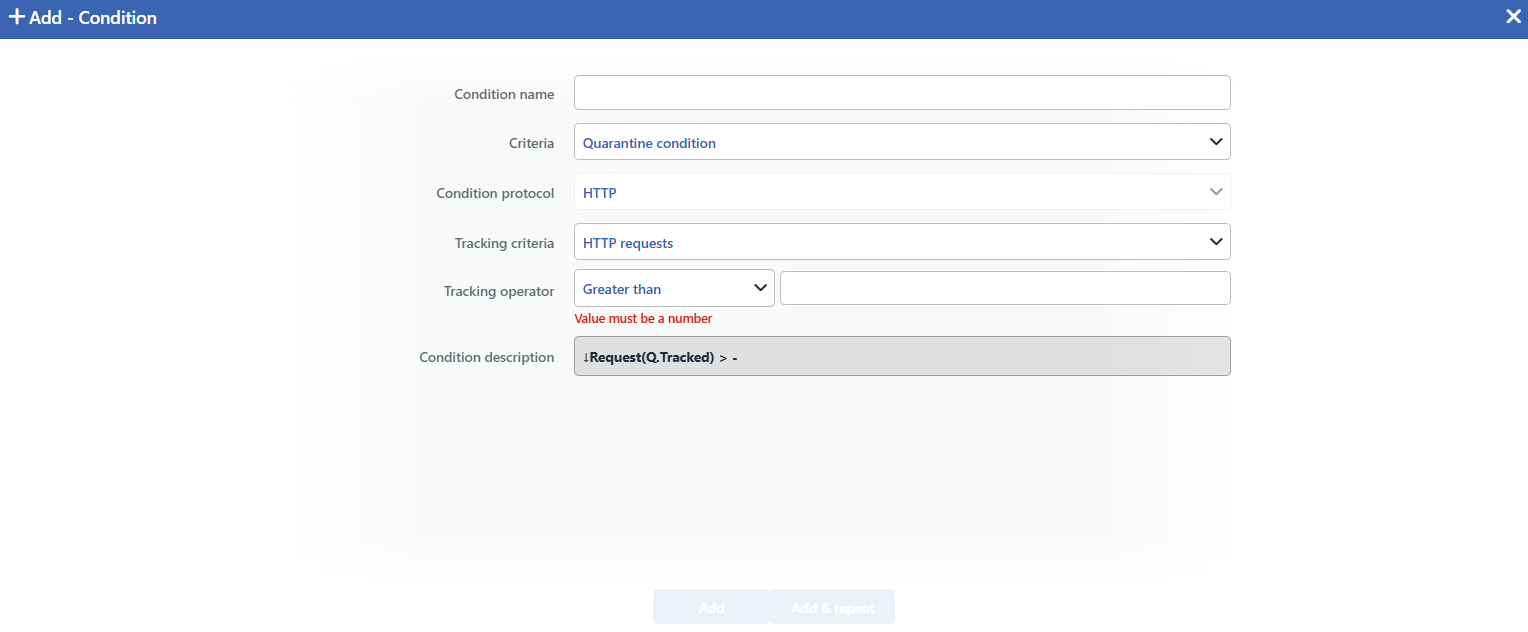This screenshot has width=1528, height=632.
Task: Click the Tracking operator label
Action: pos(499,291)
